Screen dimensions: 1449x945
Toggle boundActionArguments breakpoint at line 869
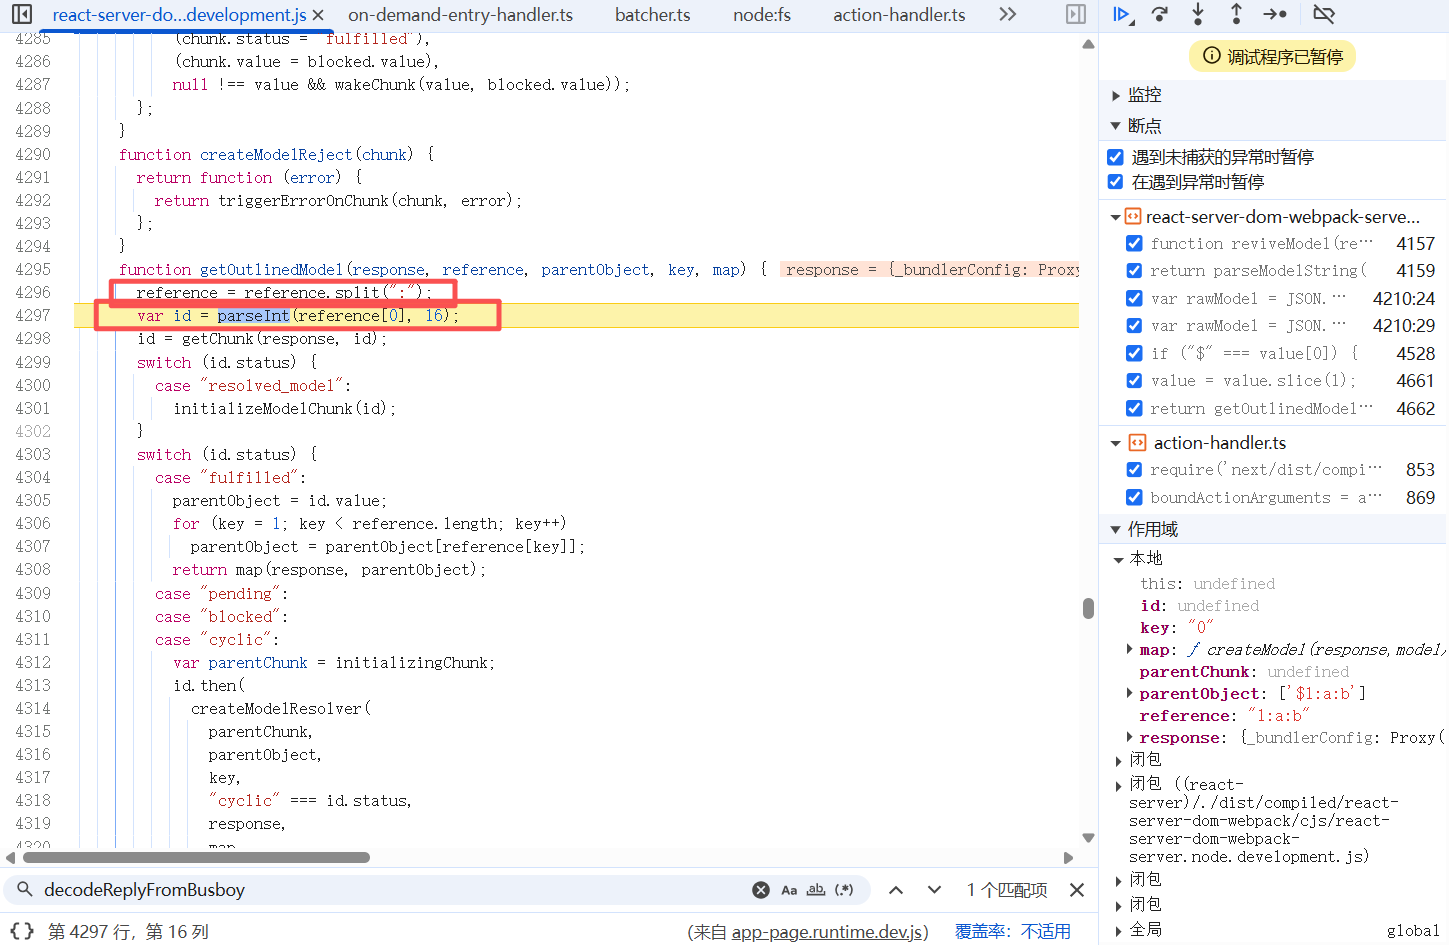coord(1134,497)
